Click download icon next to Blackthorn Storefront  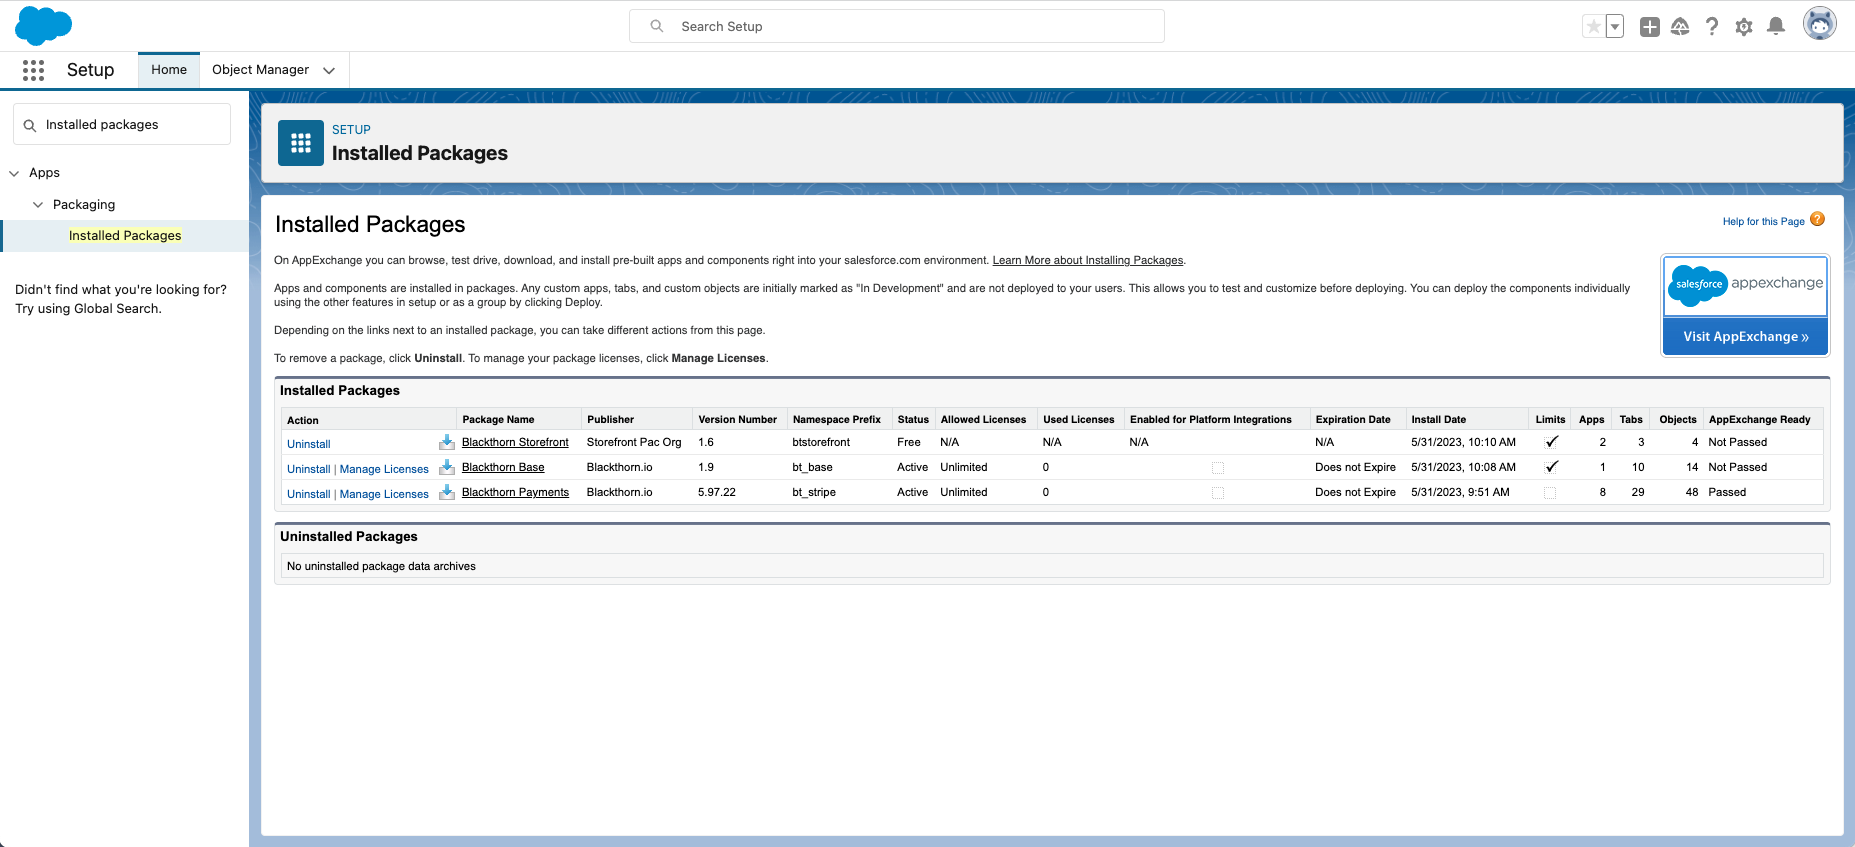[447, 442]
